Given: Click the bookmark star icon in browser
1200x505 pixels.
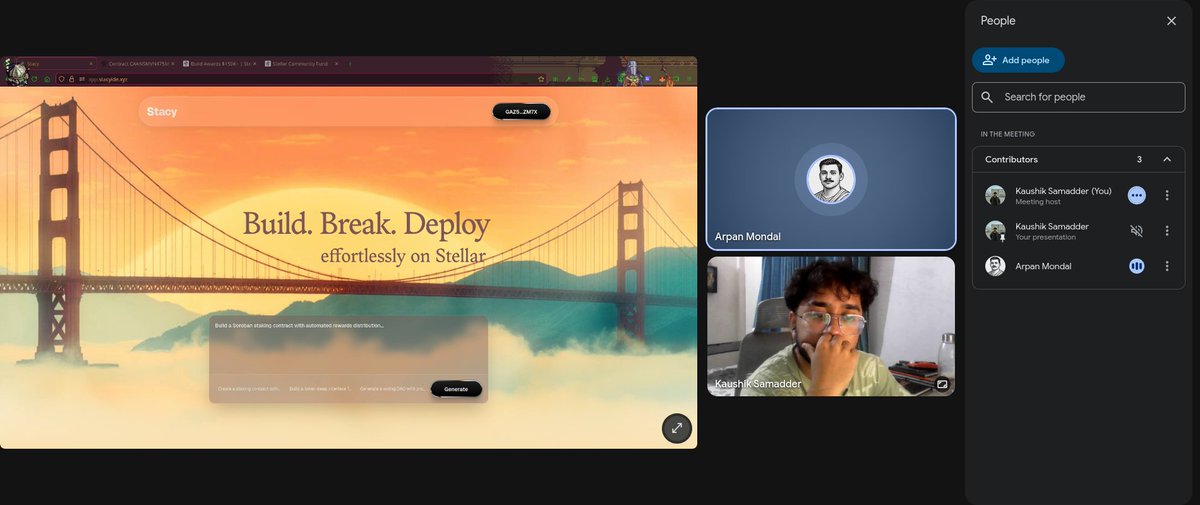Looking at the screenshot, I should (x=541, y=80).
